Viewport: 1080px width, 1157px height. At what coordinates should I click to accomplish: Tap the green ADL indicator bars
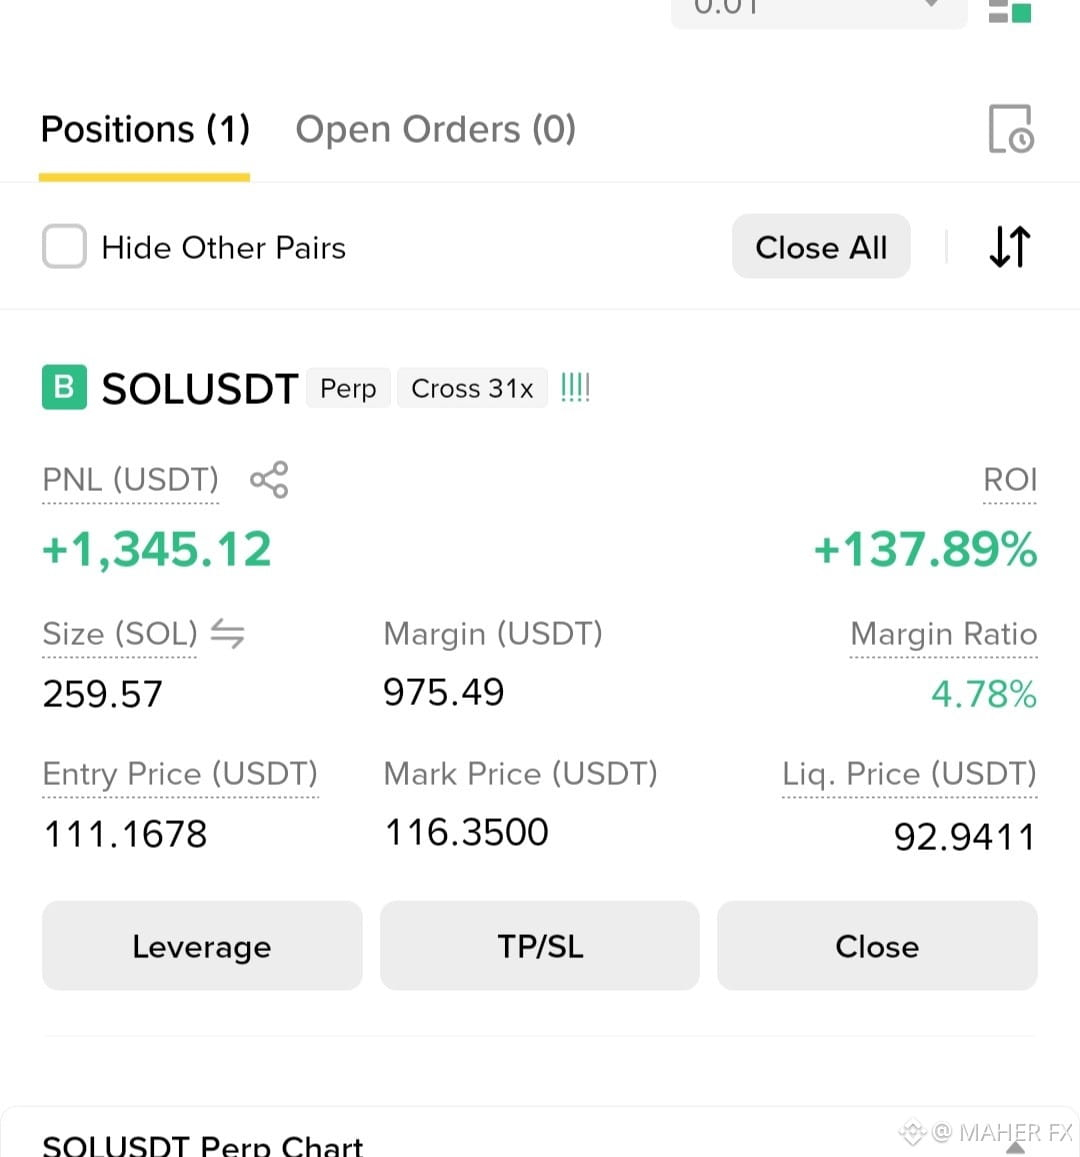pyautogui.click(x=575, y=387)
